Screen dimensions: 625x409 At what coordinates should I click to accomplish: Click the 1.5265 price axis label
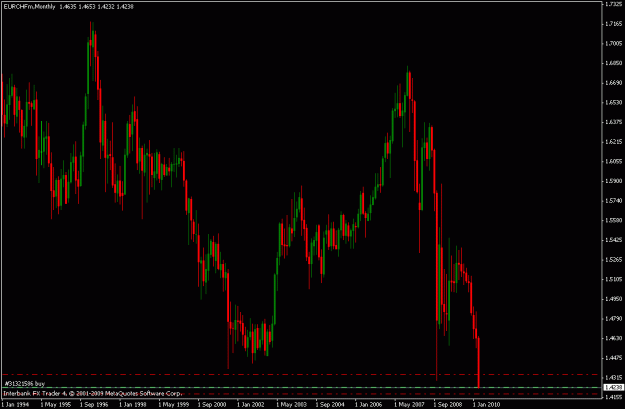(614, 260)
